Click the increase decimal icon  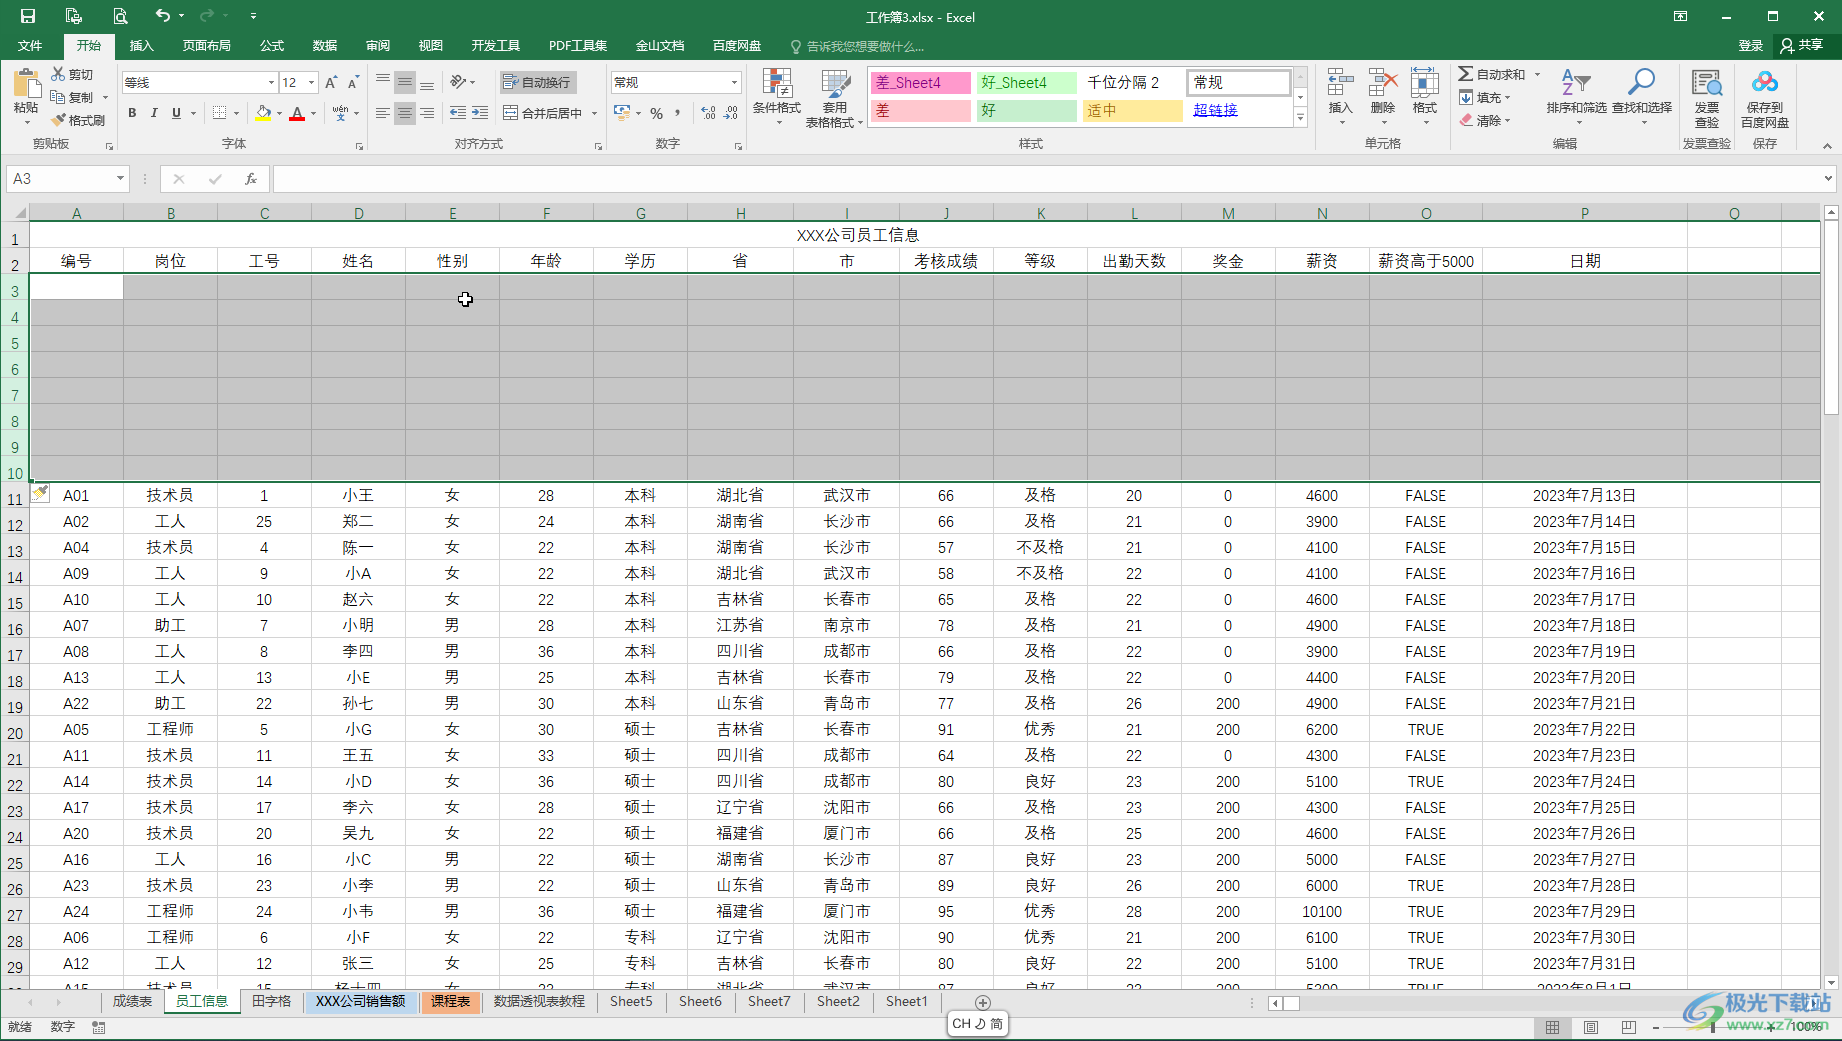tap(709, 113)
